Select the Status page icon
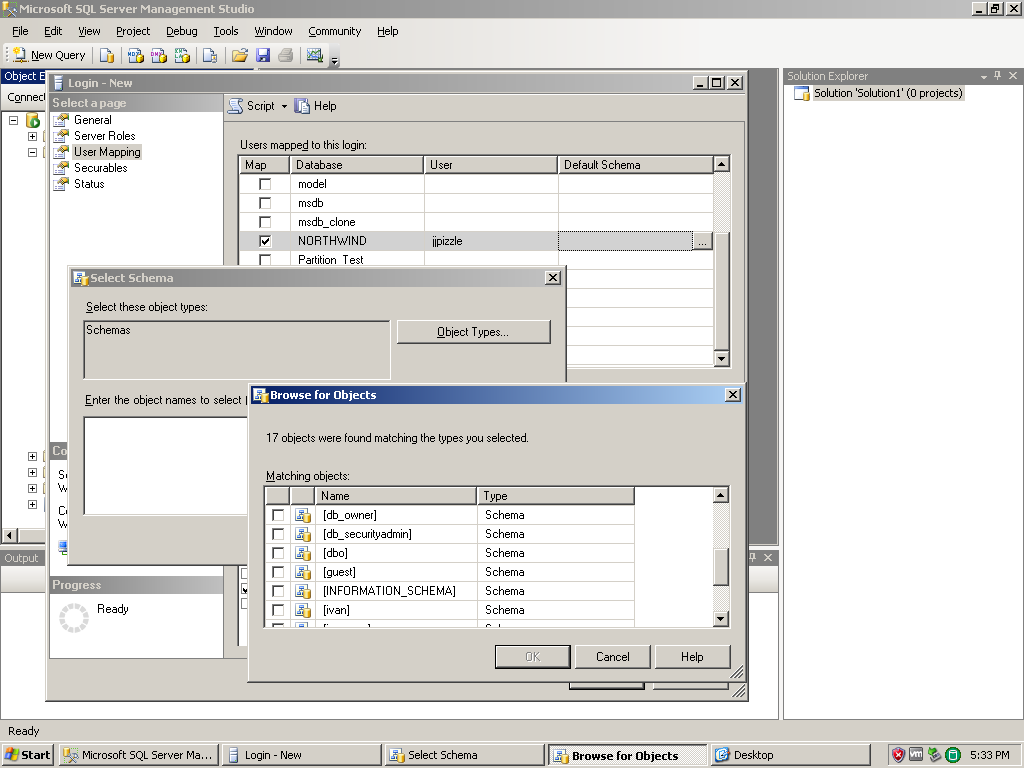The image size is (1024, 768). coord(61,184)
